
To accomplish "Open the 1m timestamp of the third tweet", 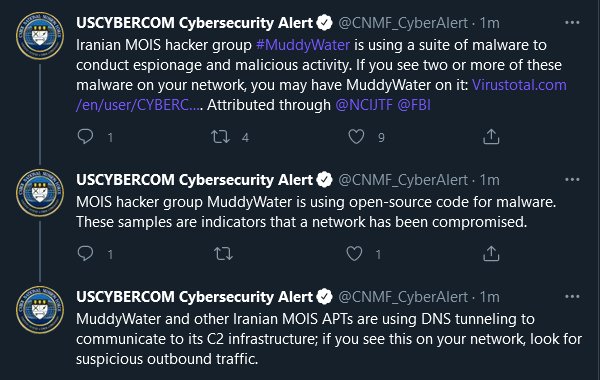I will coord(489,297).
